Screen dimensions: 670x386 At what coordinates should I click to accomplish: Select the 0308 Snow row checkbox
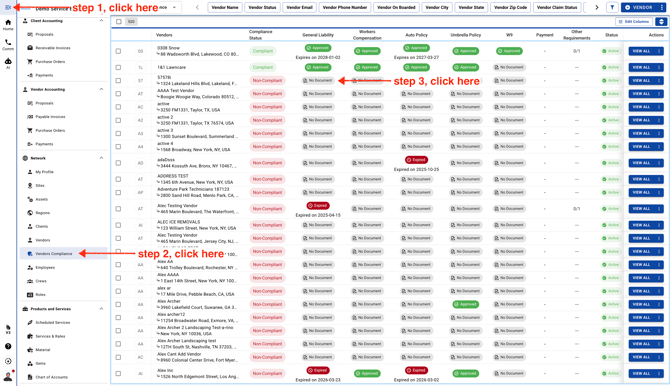pos(118,51)
